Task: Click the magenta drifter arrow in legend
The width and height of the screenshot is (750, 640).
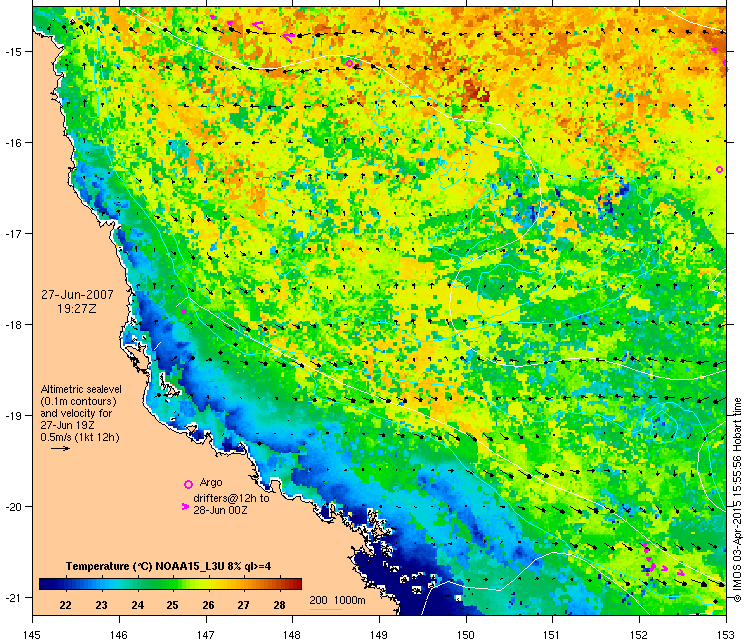Action: coord(185,507)
